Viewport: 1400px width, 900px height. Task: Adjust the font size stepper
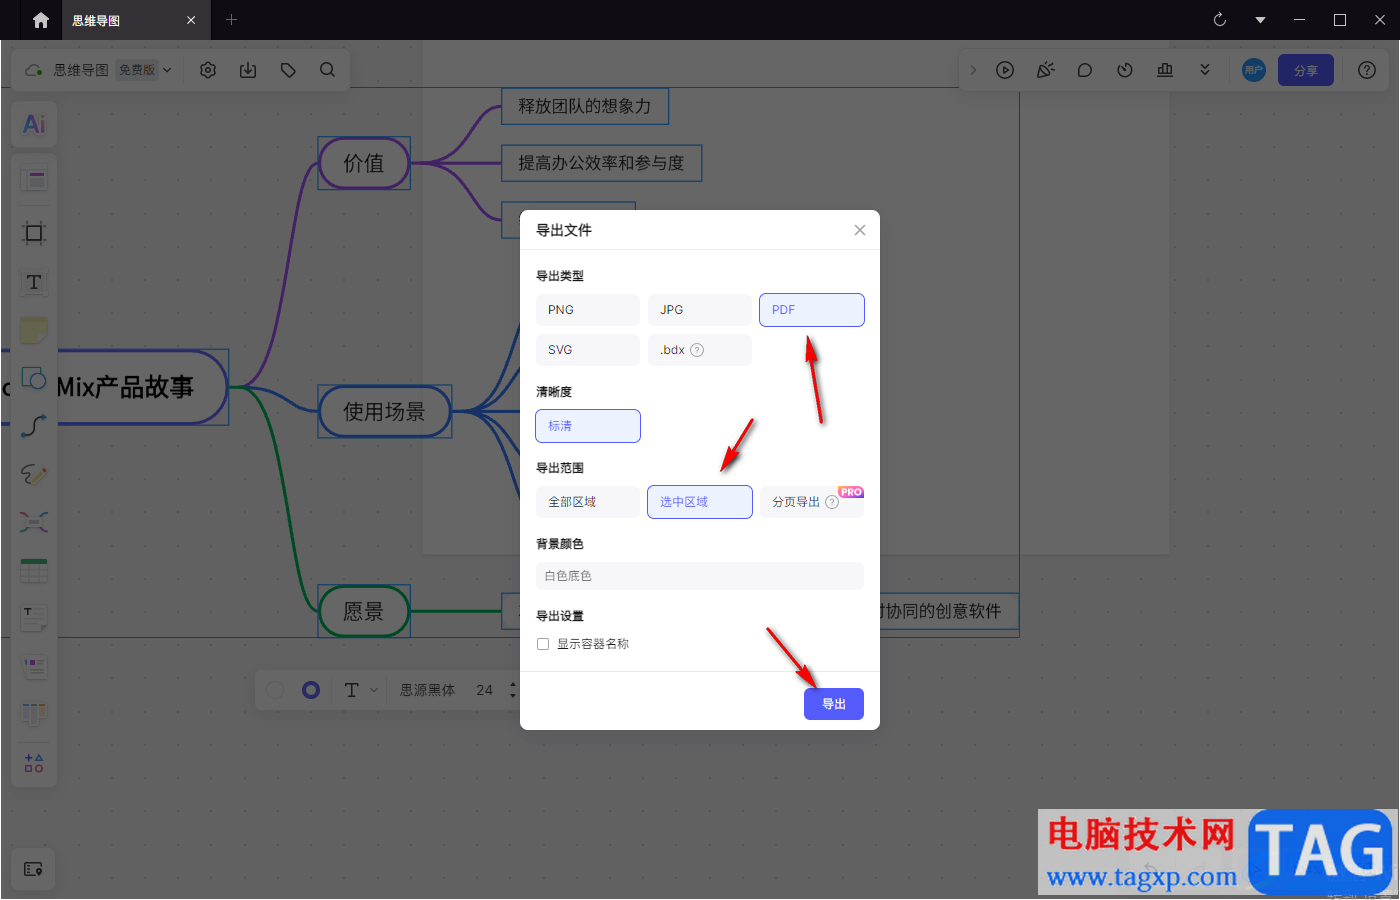513,690
